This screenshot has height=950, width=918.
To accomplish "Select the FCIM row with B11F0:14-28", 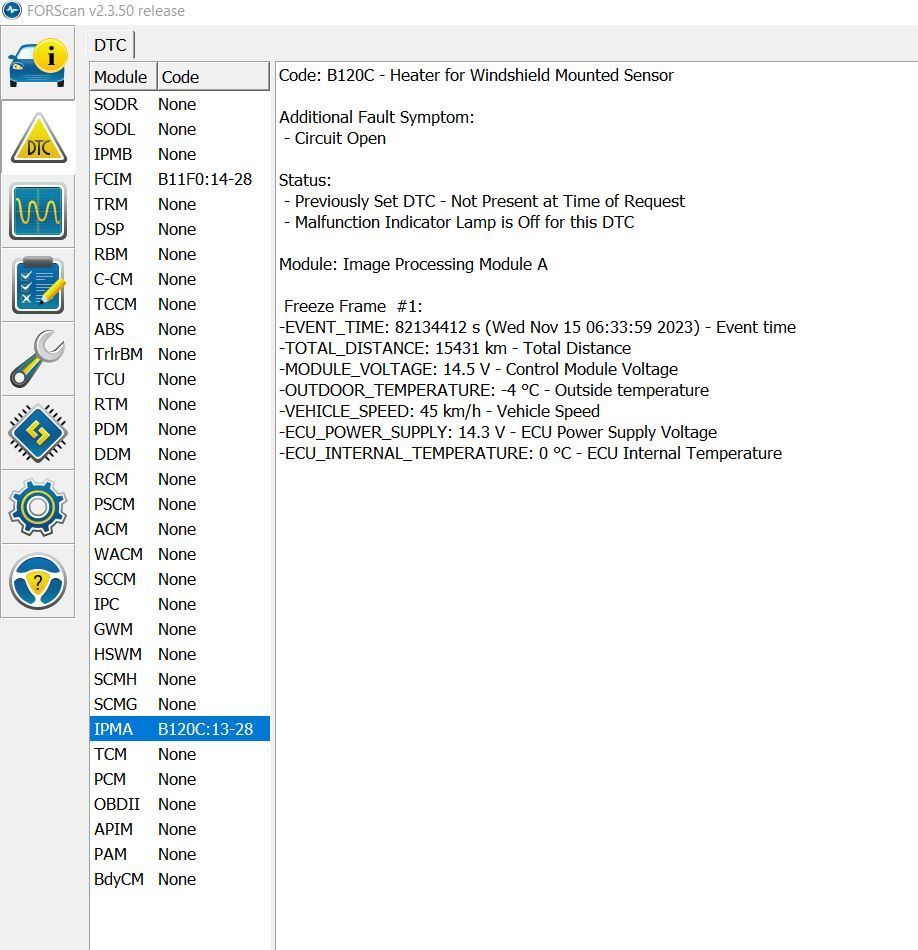I will (x=180, y=179).
